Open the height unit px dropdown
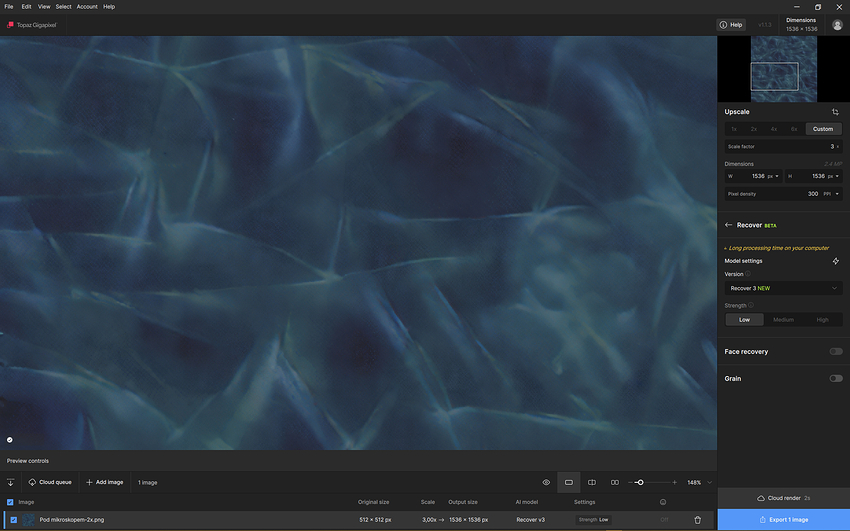 pos(833,176)
